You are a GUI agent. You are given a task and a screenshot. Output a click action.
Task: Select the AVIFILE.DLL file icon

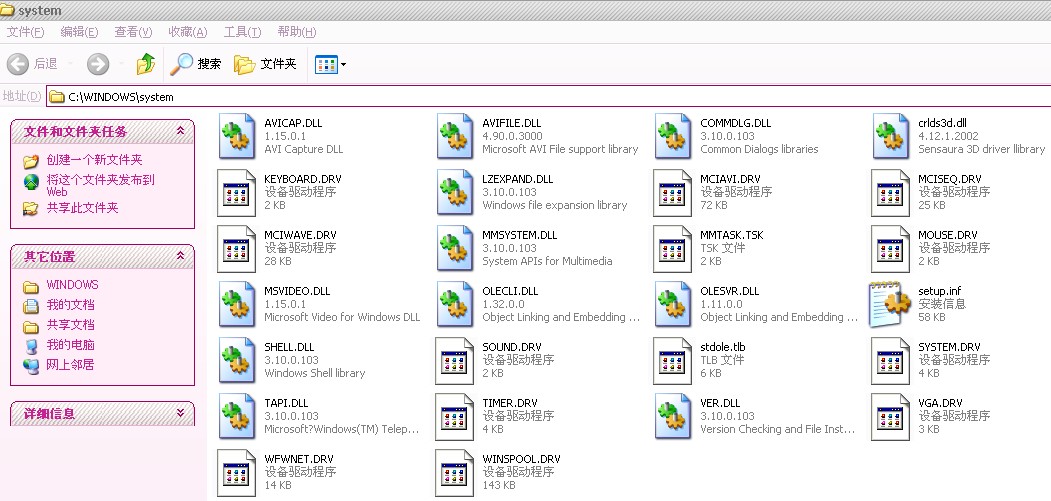click(454, 136)
